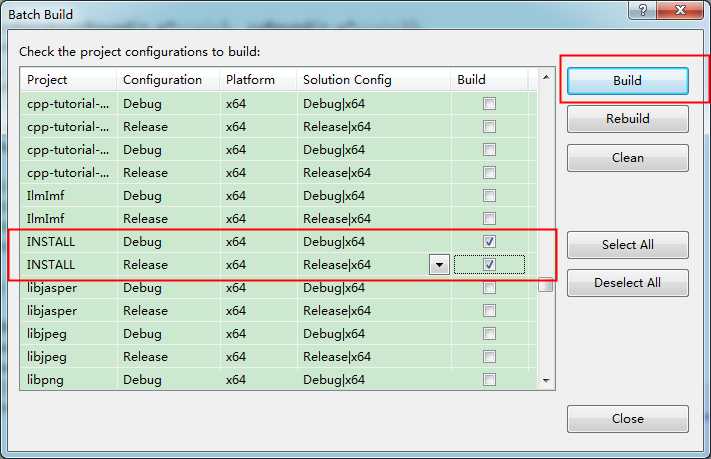Viewport: 711px width, 459px height.
Task: Open the Solution Config dropdown on INSTALL Release
Action: (x=439, y=265)
